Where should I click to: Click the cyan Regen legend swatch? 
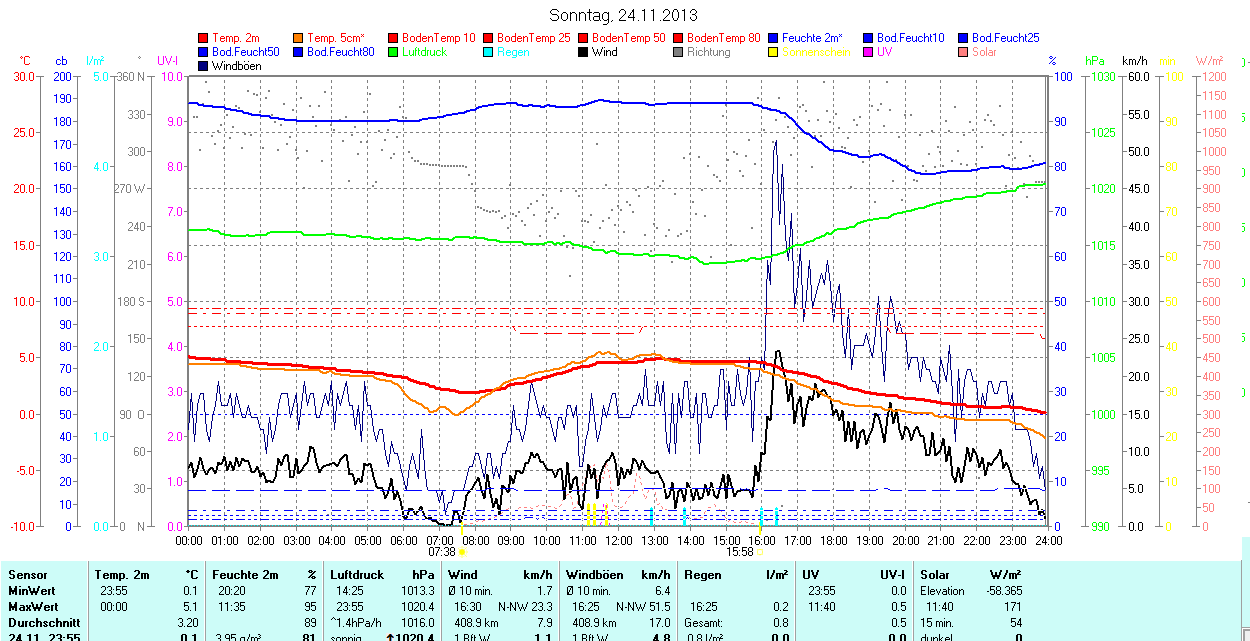point(488,52)
